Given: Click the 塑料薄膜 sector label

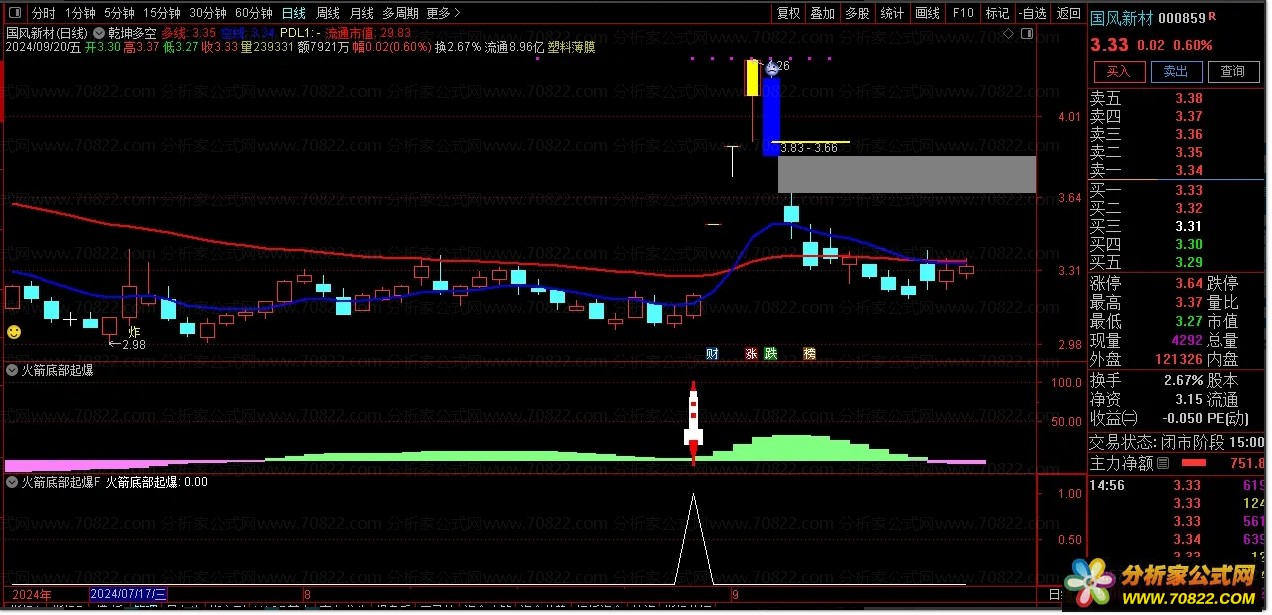Looking at the screenshot, I should click(x=569, y=46).
